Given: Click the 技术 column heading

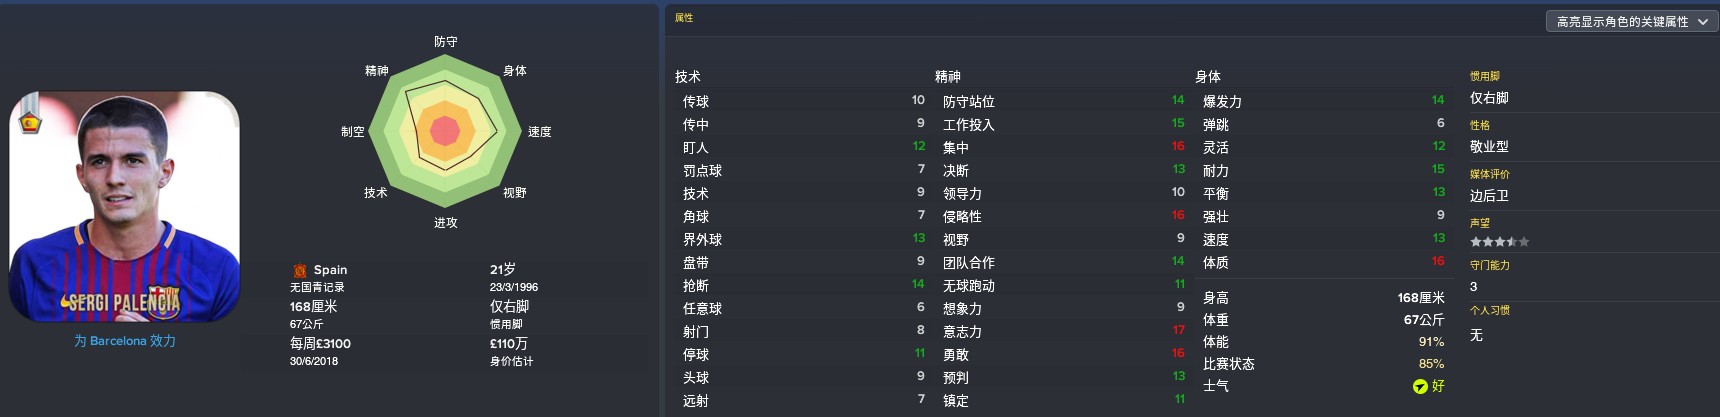Looking at the screenshot, I should coord(688,77).
